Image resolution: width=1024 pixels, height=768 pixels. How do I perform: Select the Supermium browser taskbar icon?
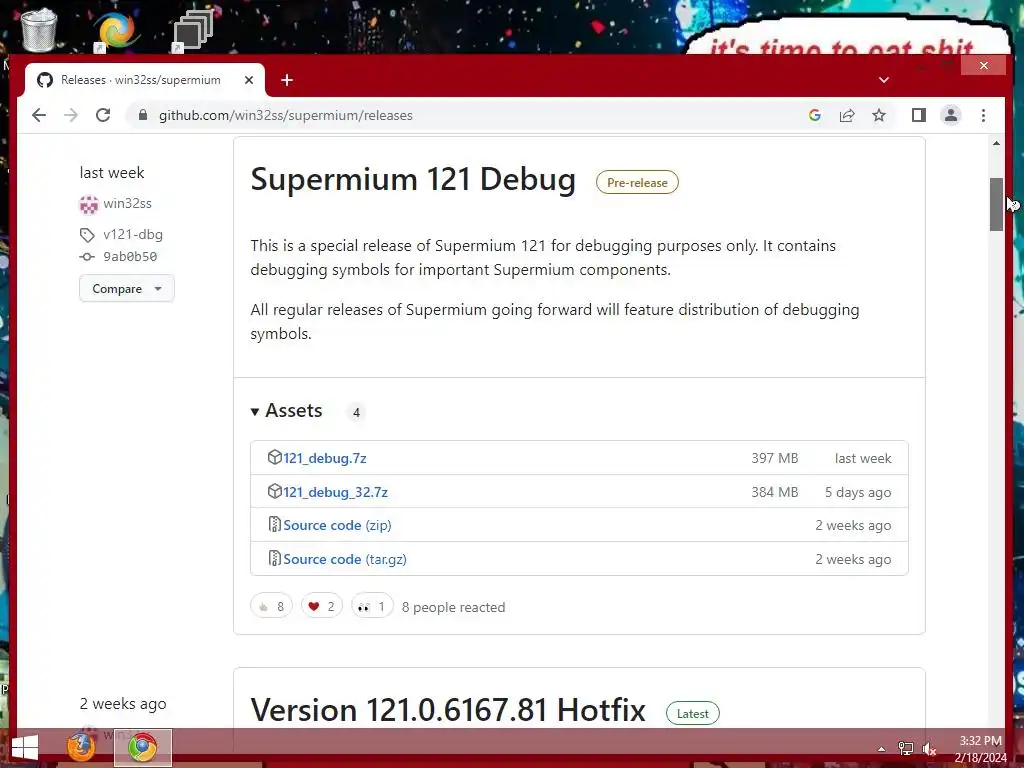tap(142, 748)
